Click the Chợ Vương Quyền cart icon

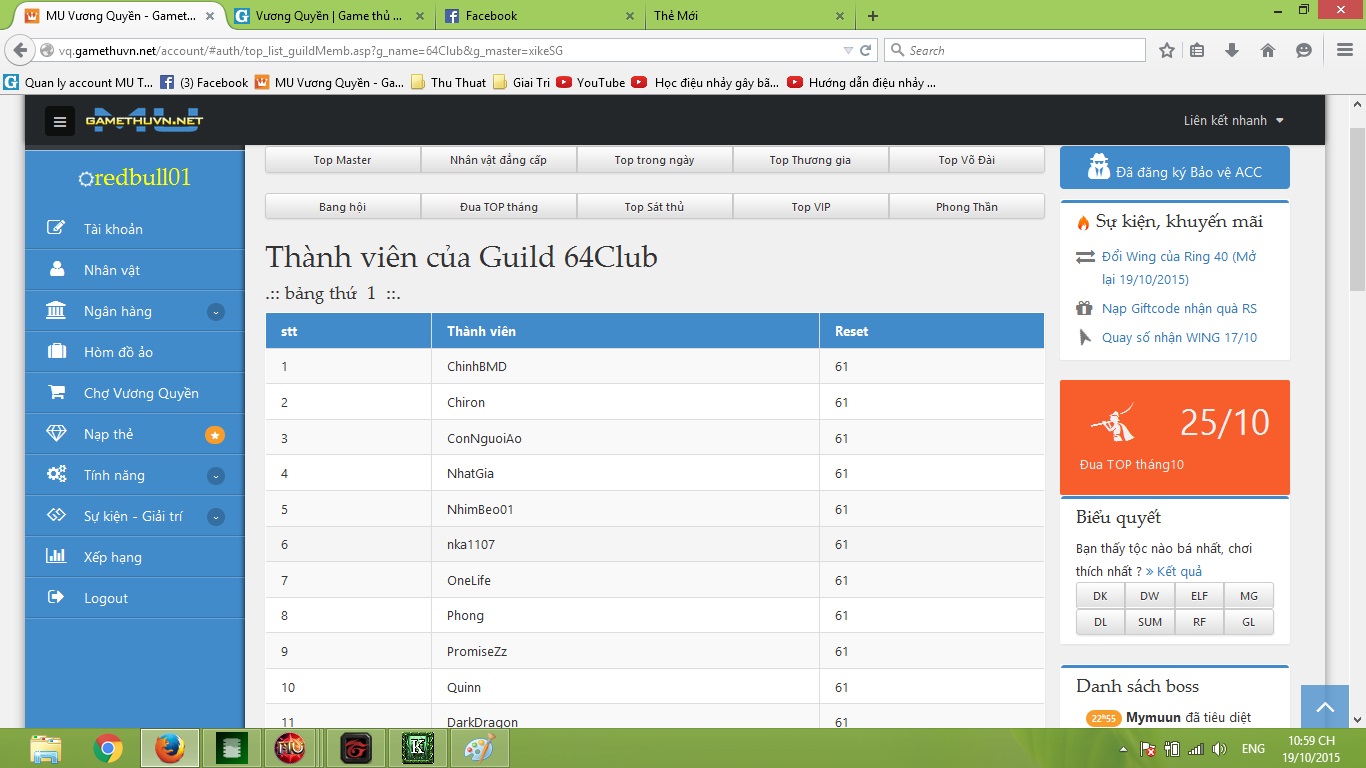(x=57, y=393)
